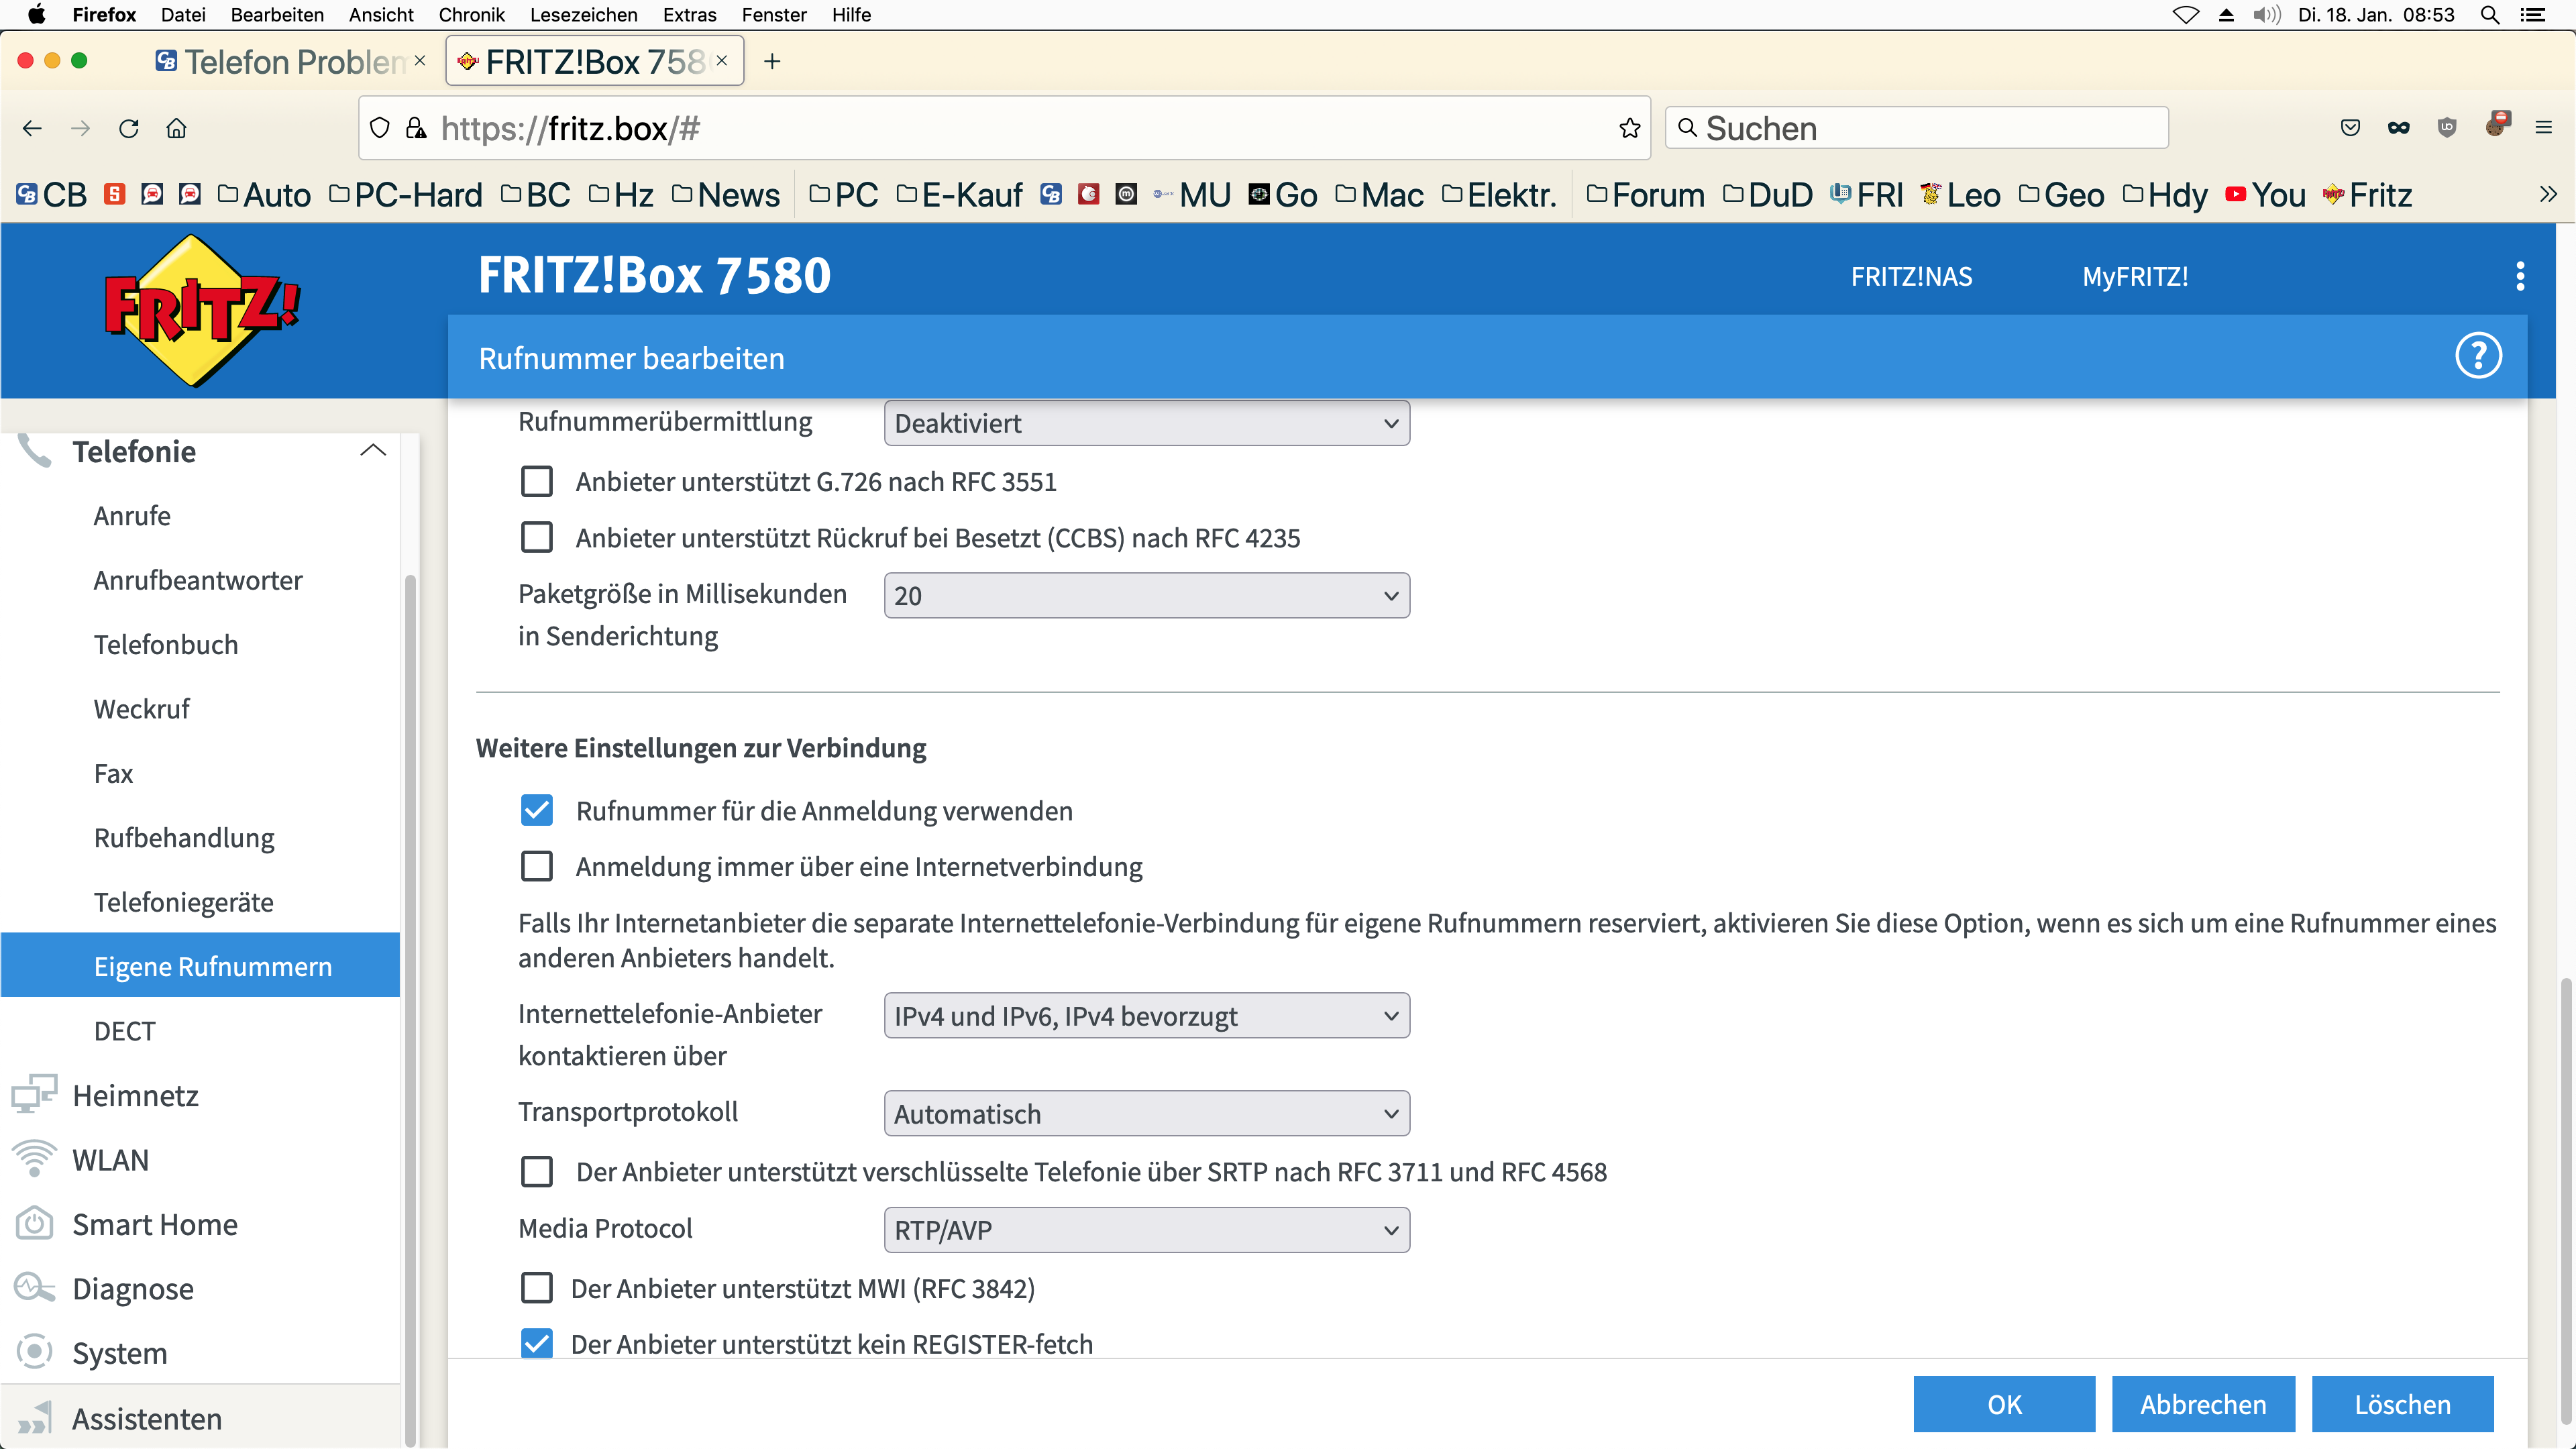The image size is (2576, 1449).
Task: Reload the page with refresh icon
Action: pos(129,128)
